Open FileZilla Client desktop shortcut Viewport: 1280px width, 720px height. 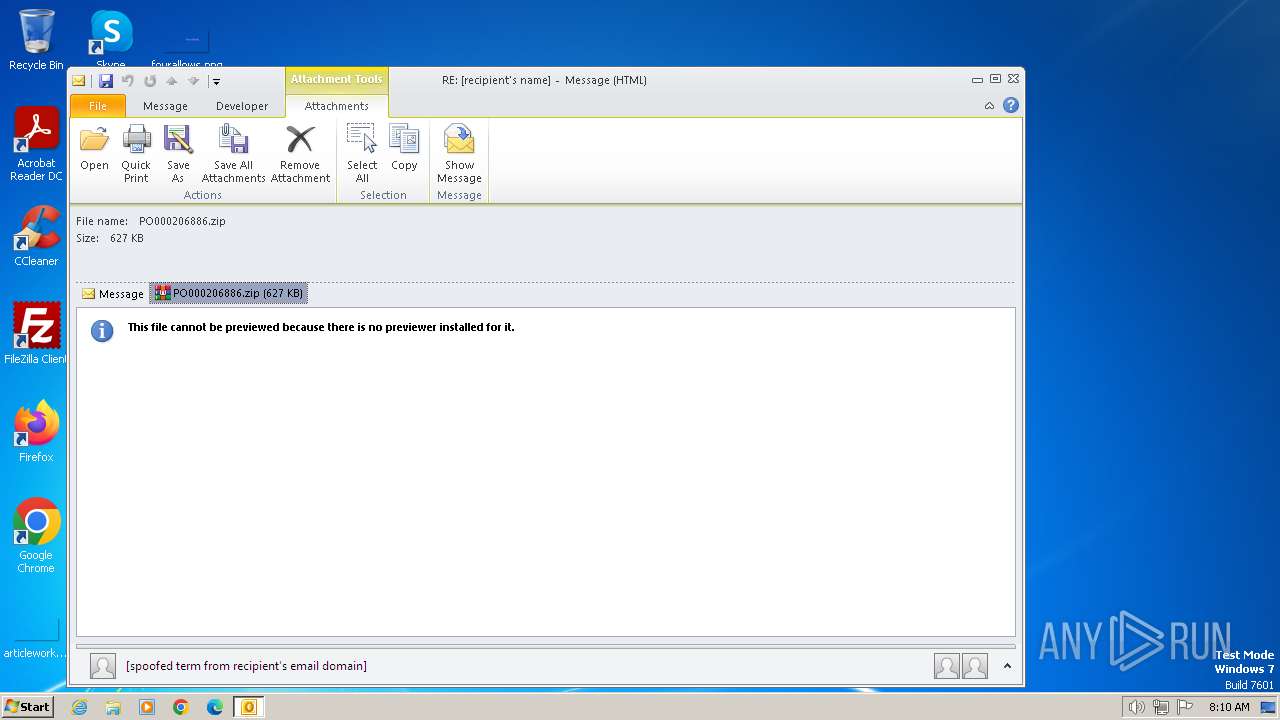[36, 333]
